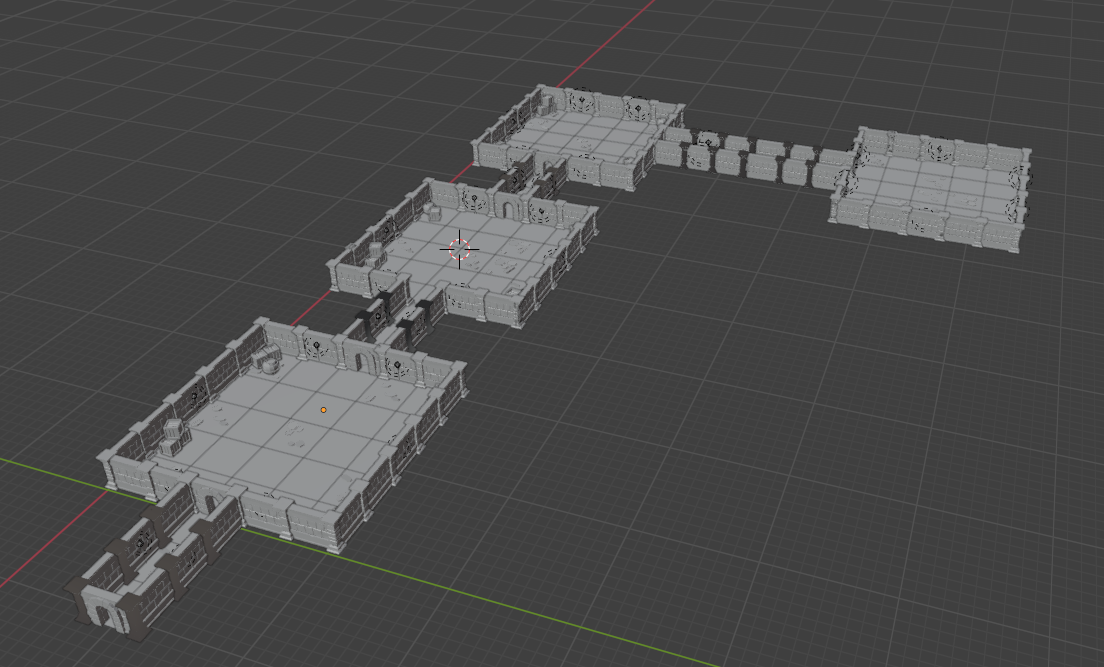This screenshot has height=667, width=1104.
Task: Click the 3D cursor crosshair in the viewport
Action: pos(460,249)
